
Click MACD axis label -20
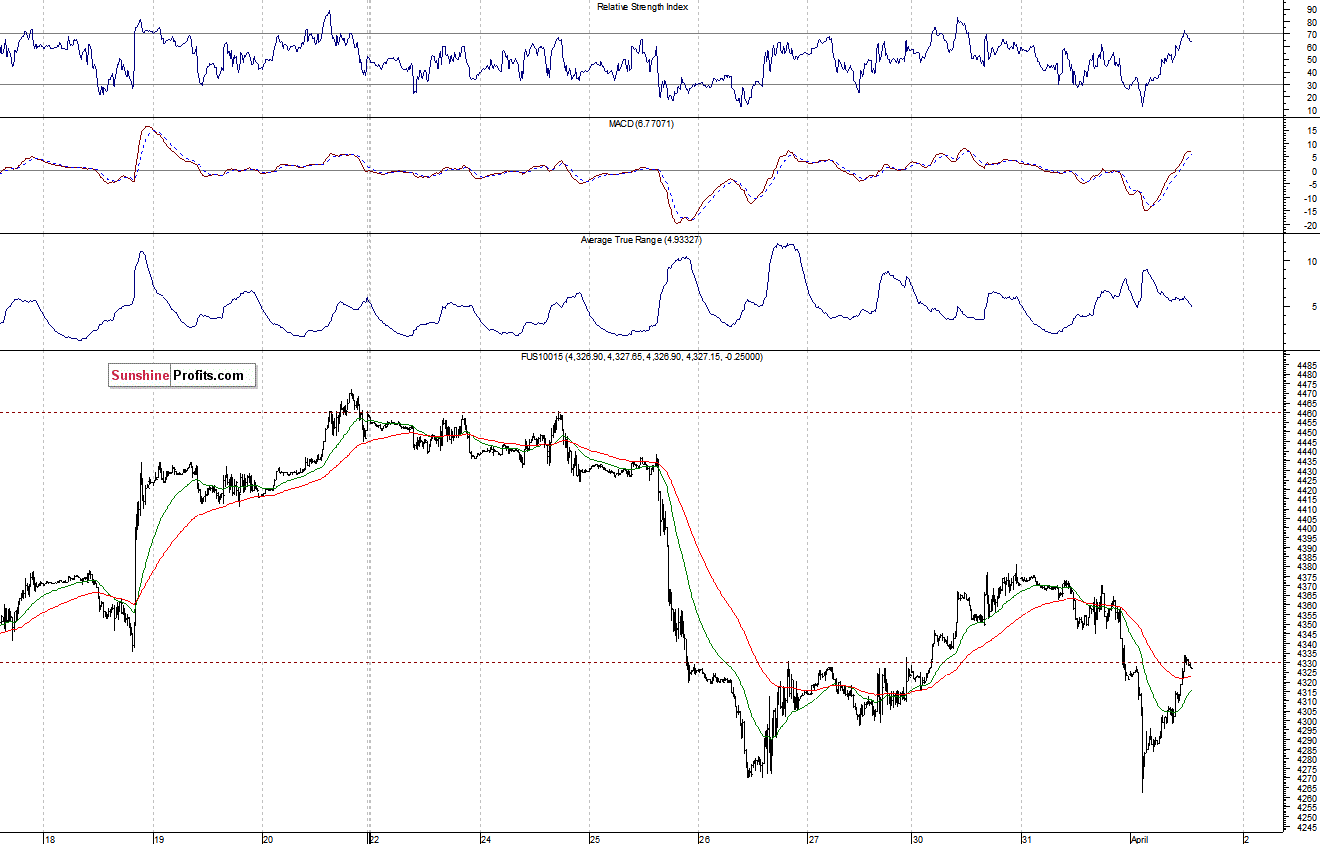[x=1309, y=226]
